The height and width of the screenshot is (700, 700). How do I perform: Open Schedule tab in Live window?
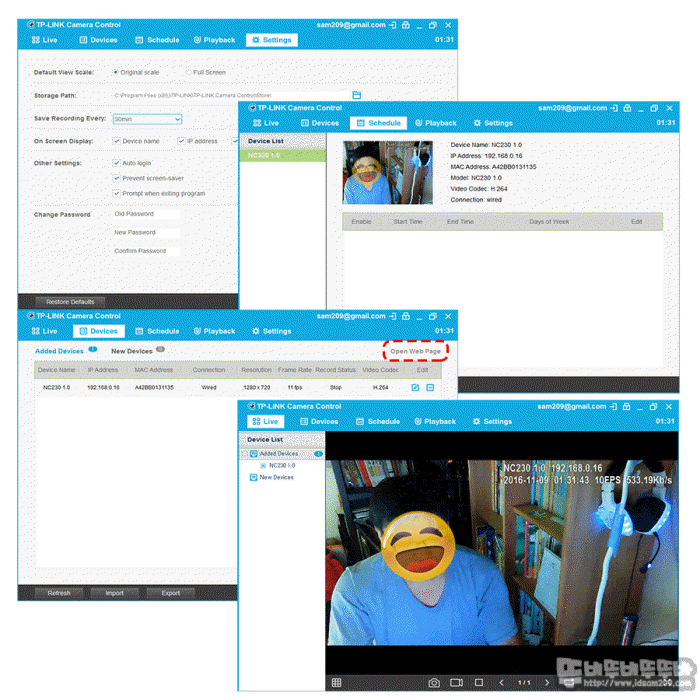pyautogui.click(x=378, y=421)
